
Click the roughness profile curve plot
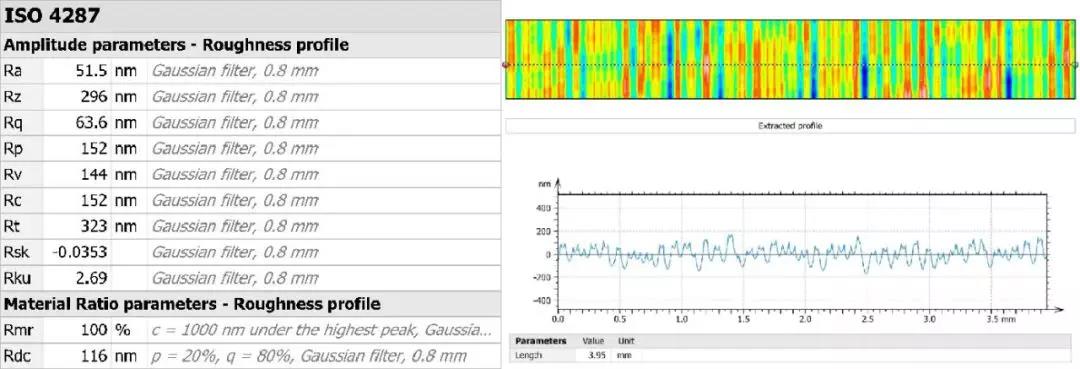(x=802, y=253)
